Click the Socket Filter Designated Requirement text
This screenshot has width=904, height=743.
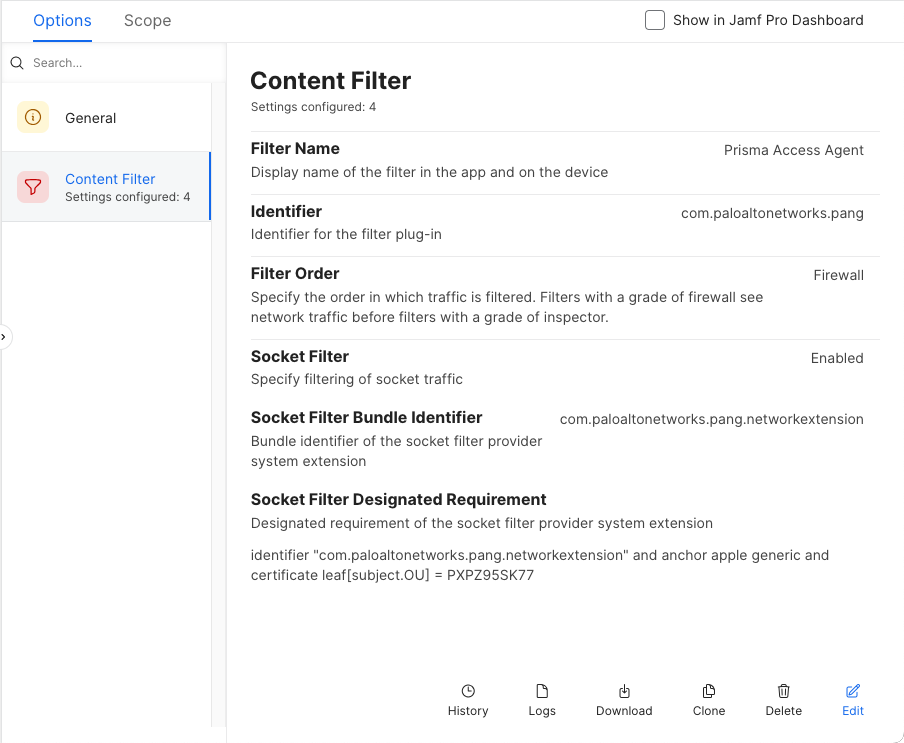540,565
